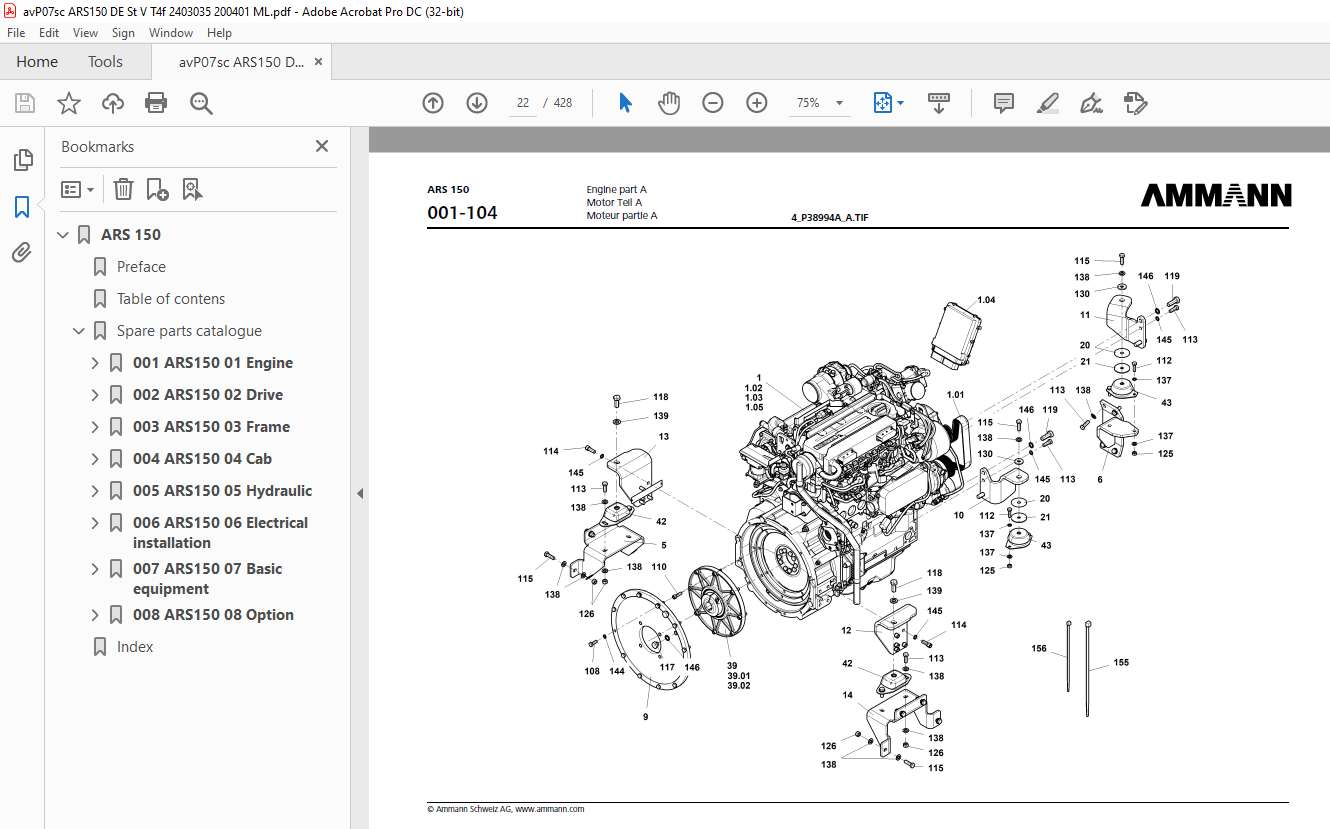The height and width of the screenshot is (829, 1330).
Task: Expand the 005 ARS150 05 Hydraulic bookmark
Action: click(x=95, y=491)
